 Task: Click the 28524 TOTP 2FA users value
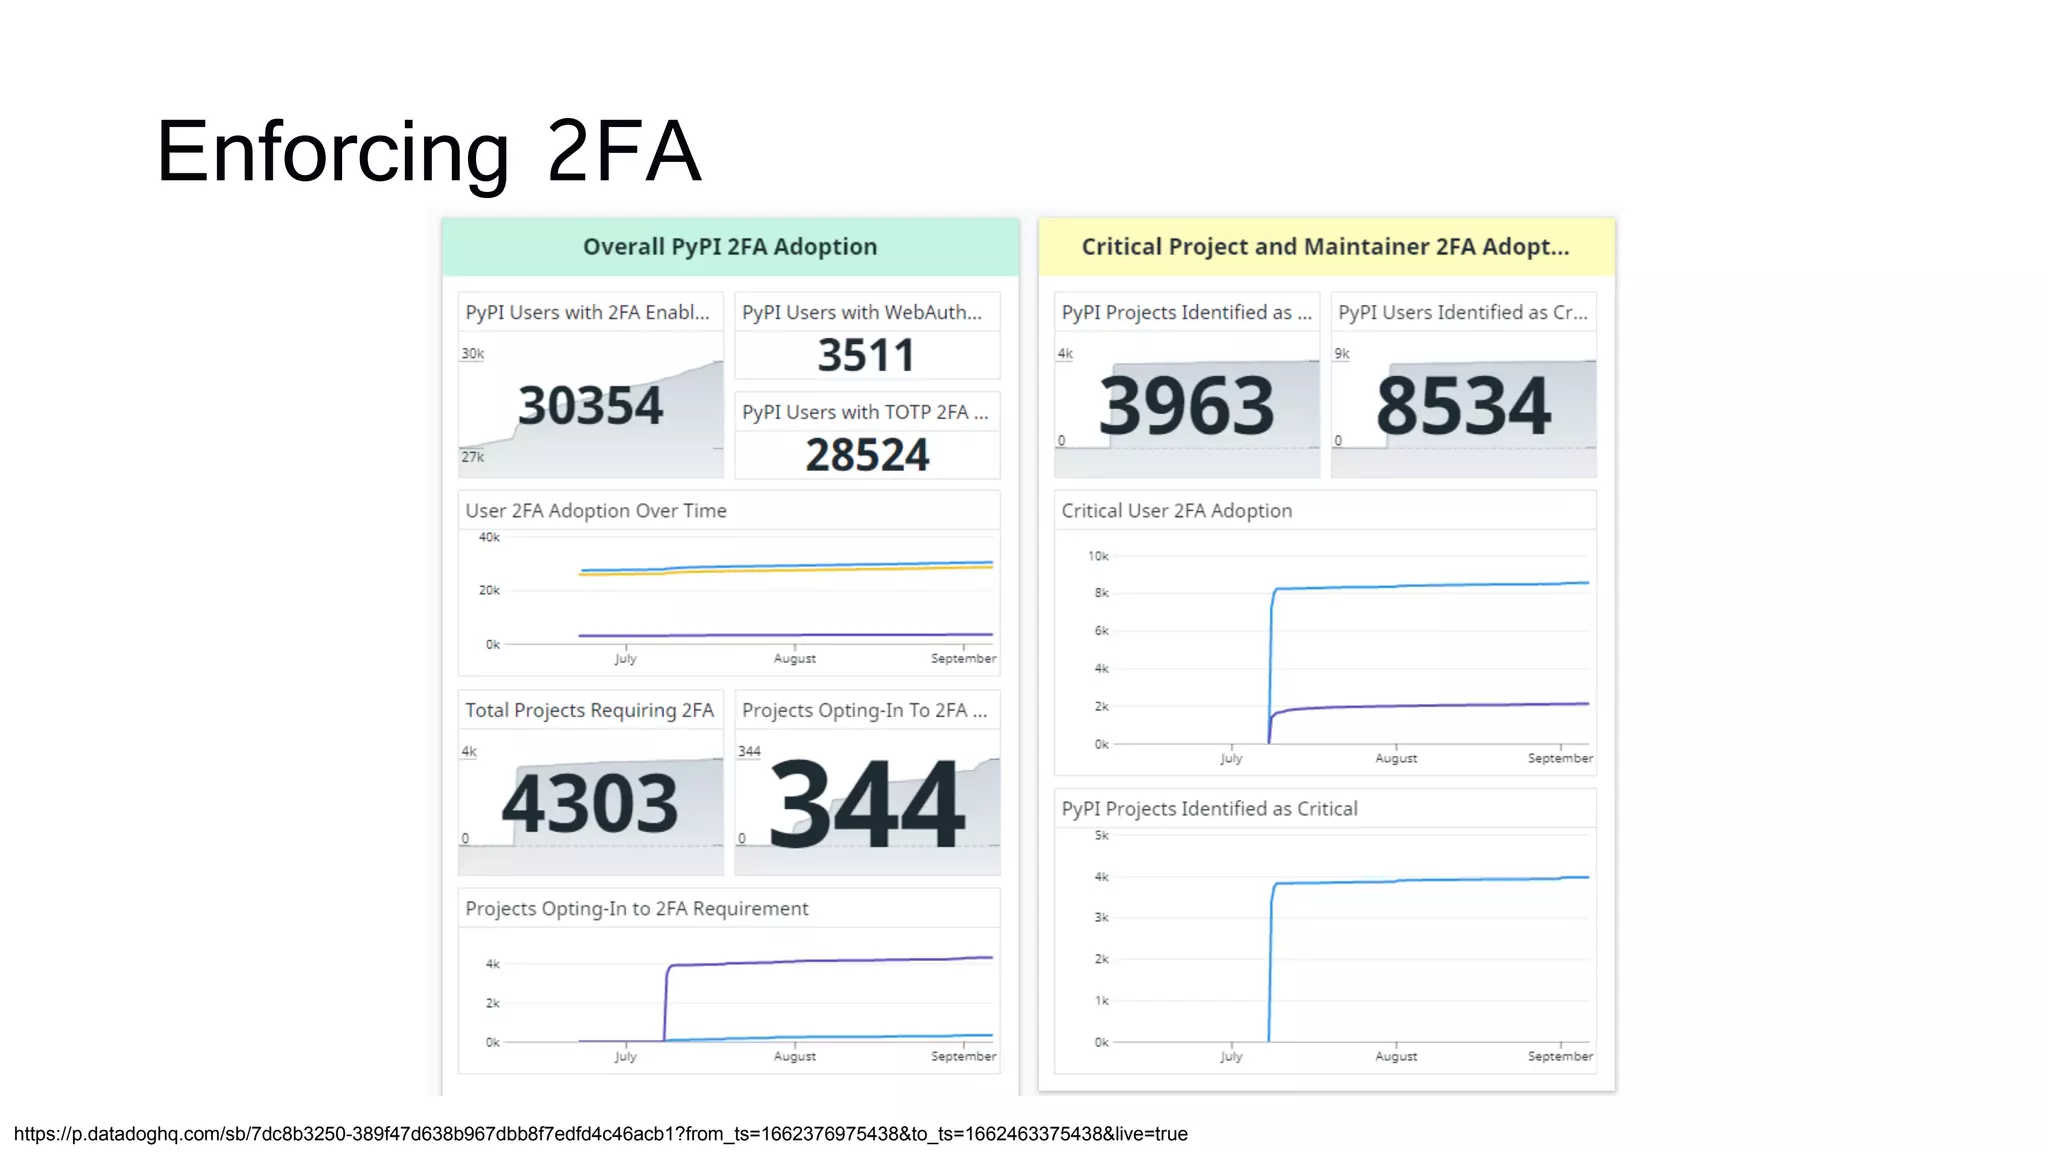(x=867, y=455)
